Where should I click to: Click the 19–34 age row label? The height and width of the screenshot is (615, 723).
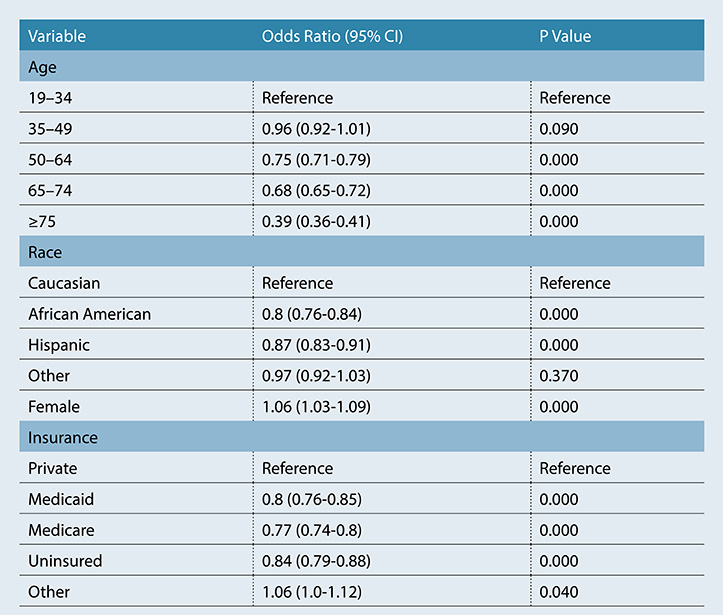click(50, 99)
